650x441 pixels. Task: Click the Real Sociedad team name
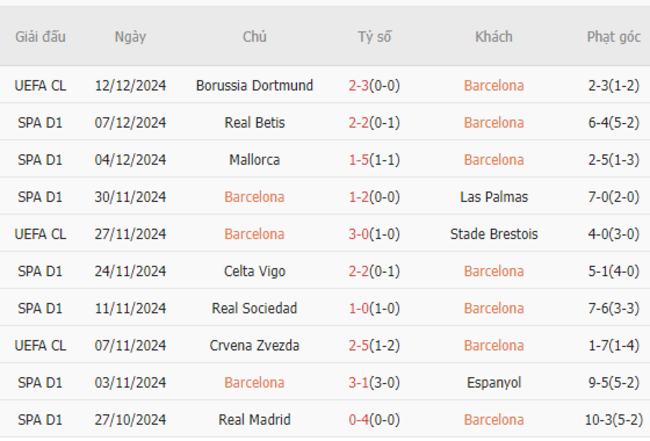pyautogui.click(x=255, y=308)
